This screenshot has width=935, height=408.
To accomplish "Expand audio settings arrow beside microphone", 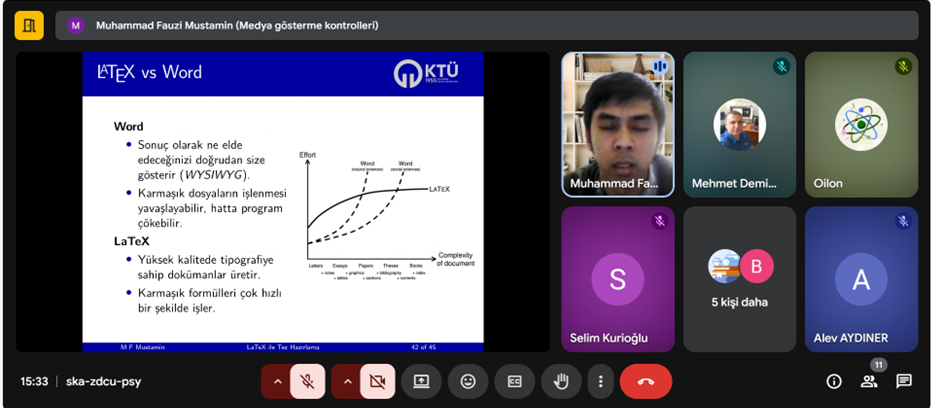I will point(278,381).
